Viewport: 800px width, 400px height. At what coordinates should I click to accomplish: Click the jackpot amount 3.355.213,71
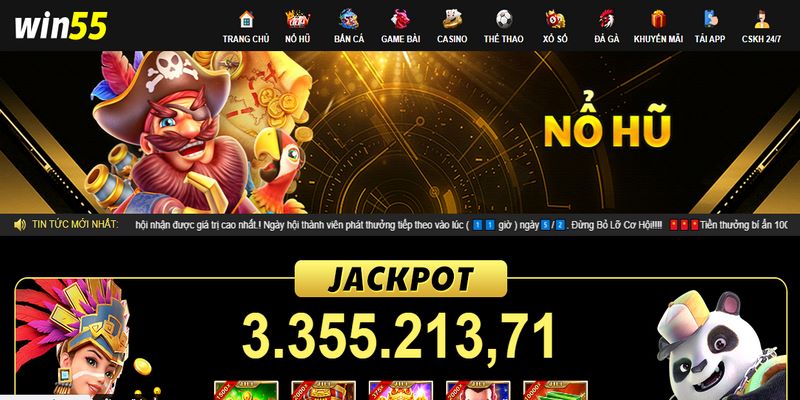point(398,336)
